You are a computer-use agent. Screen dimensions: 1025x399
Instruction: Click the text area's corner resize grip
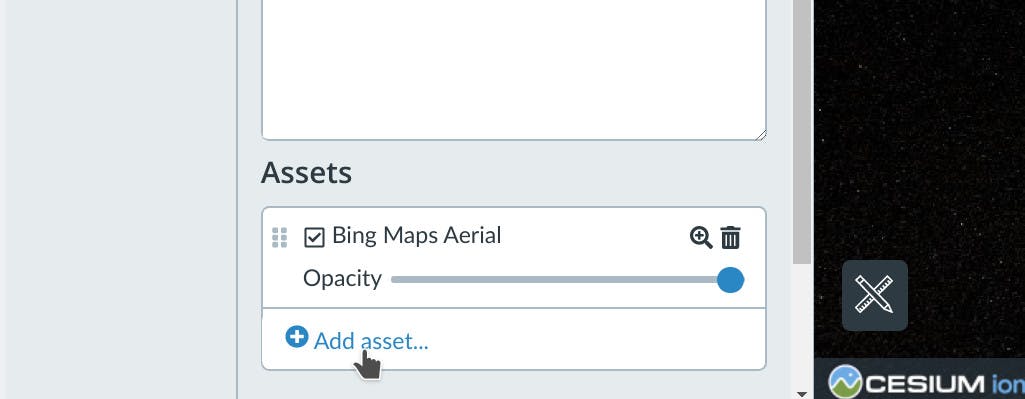[x=760, y=134]
